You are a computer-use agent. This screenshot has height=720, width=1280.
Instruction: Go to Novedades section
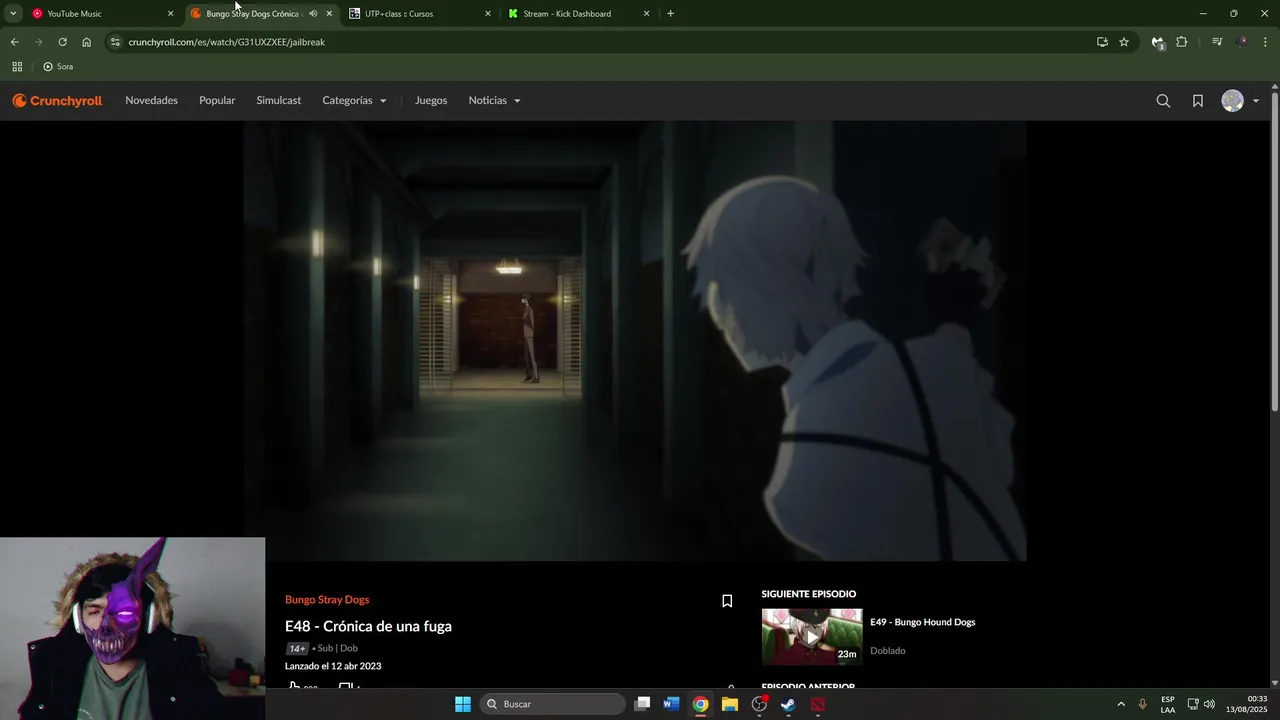pos(151,100)
